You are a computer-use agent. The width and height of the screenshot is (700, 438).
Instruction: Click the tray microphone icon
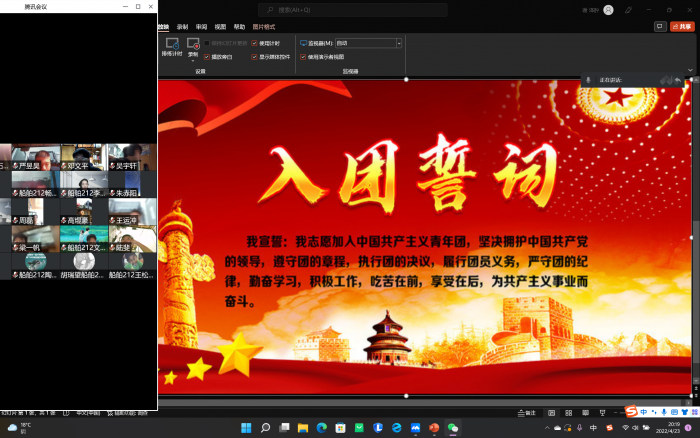(579, 428)
